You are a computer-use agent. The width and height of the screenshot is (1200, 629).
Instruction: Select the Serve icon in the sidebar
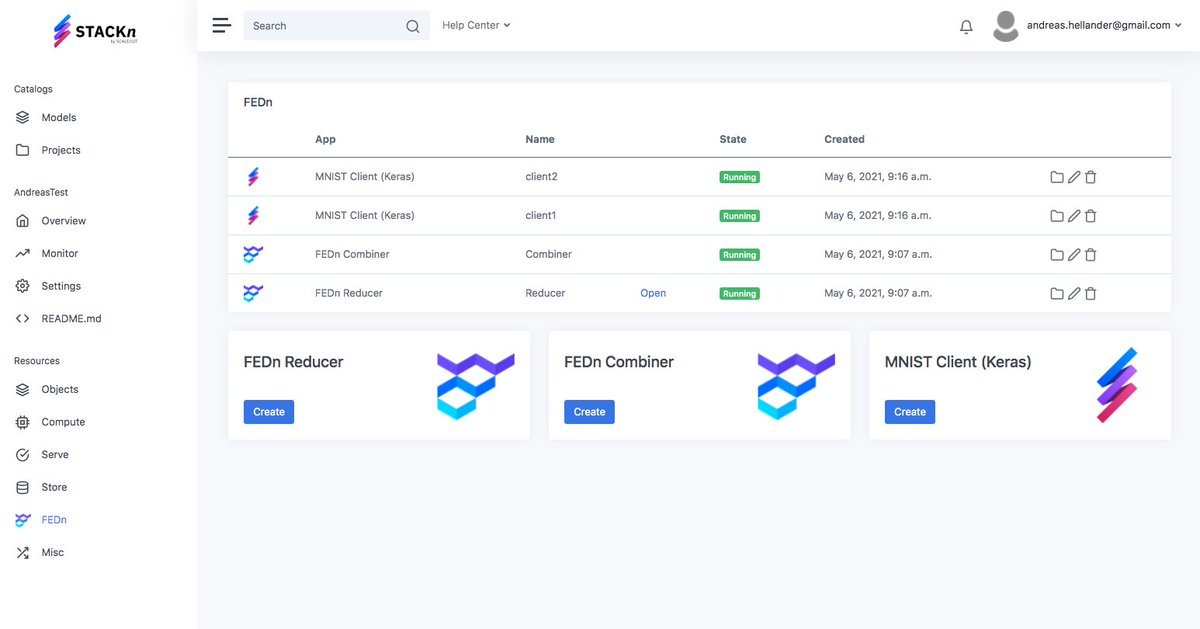(x=24, y=454)
